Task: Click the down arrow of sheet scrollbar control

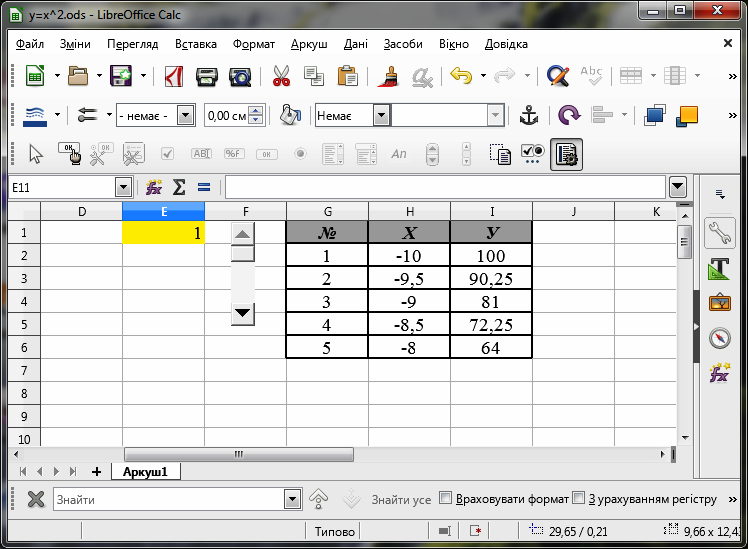Action: (x=242, y=314)
